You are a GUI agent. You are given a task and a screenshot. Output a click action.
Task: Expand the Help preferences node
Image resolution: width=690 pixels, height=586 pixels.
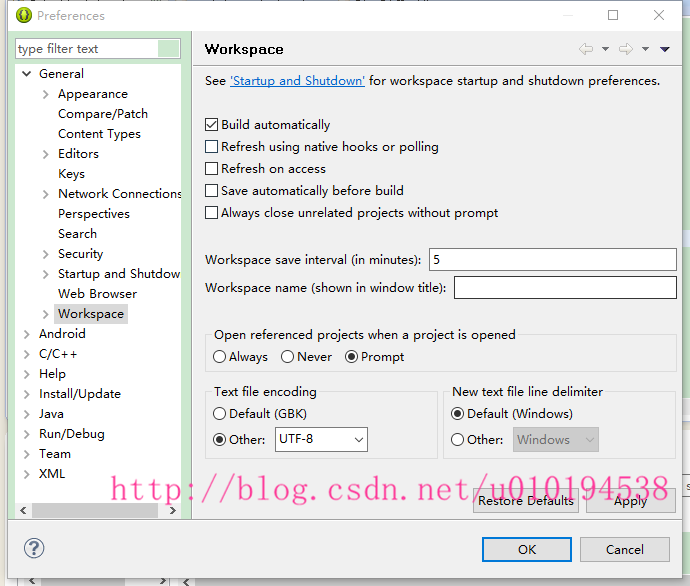tap(27, 374)
